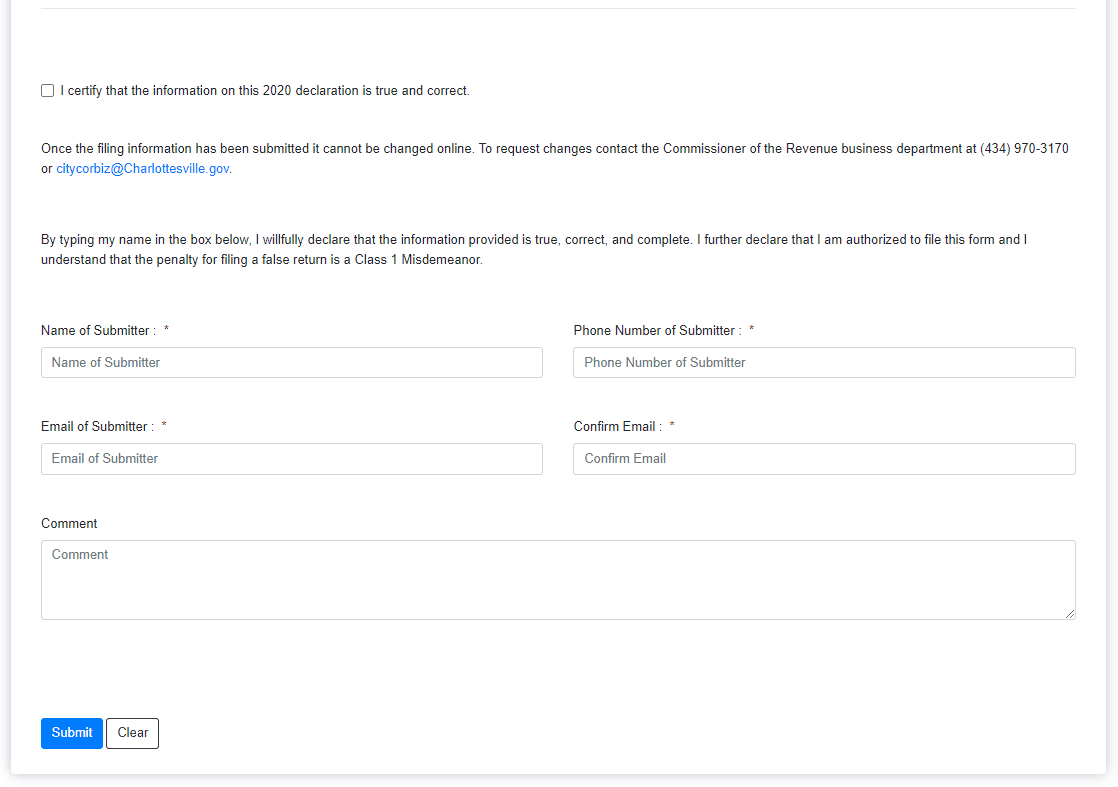This screenshot has width=1118, height=787.
Task: Click the red asterisk beside Confirm Email
Action: pyautogui.click(x=672, y=424)
